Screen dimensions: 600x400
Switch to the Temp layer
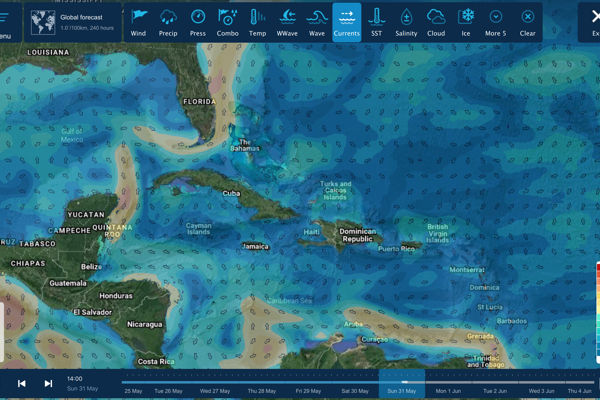pyautogui.click(x=257, y=21)
